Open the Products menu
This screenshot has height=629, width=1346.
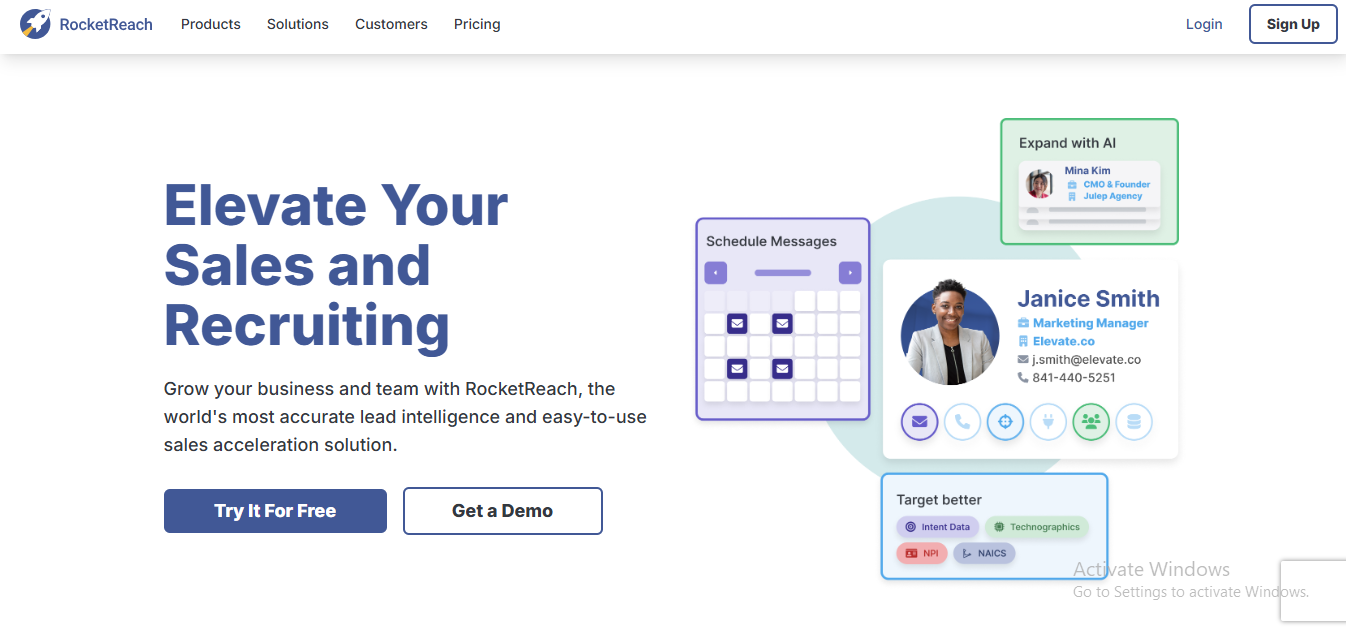[211, 24]
